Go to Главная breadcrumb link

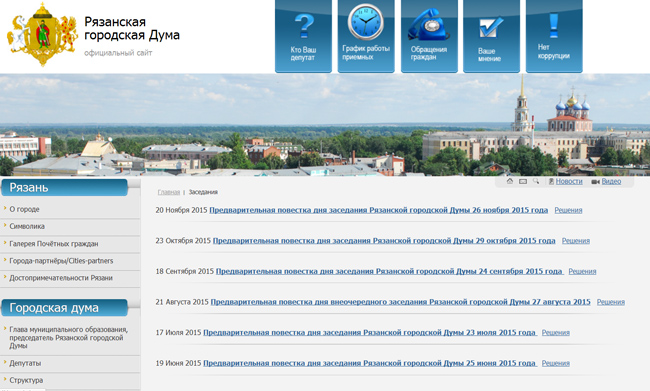pyautogui.click(x=169, y=192)
